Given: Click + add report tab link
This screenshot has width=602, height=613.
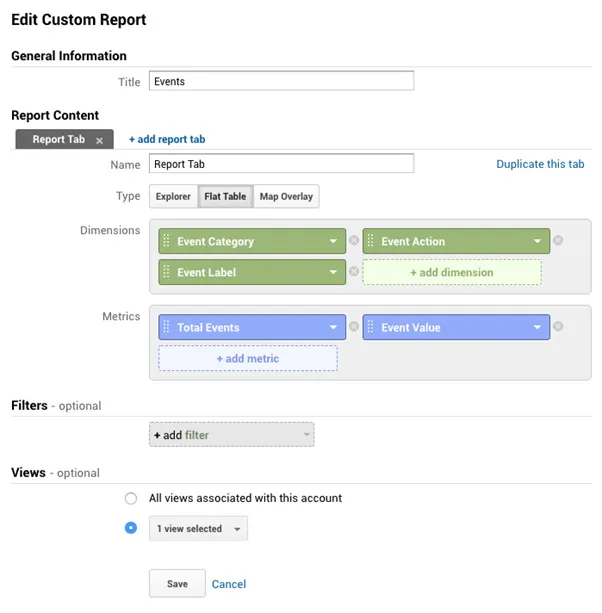Looking at the screenshot, I should (167, 140).
